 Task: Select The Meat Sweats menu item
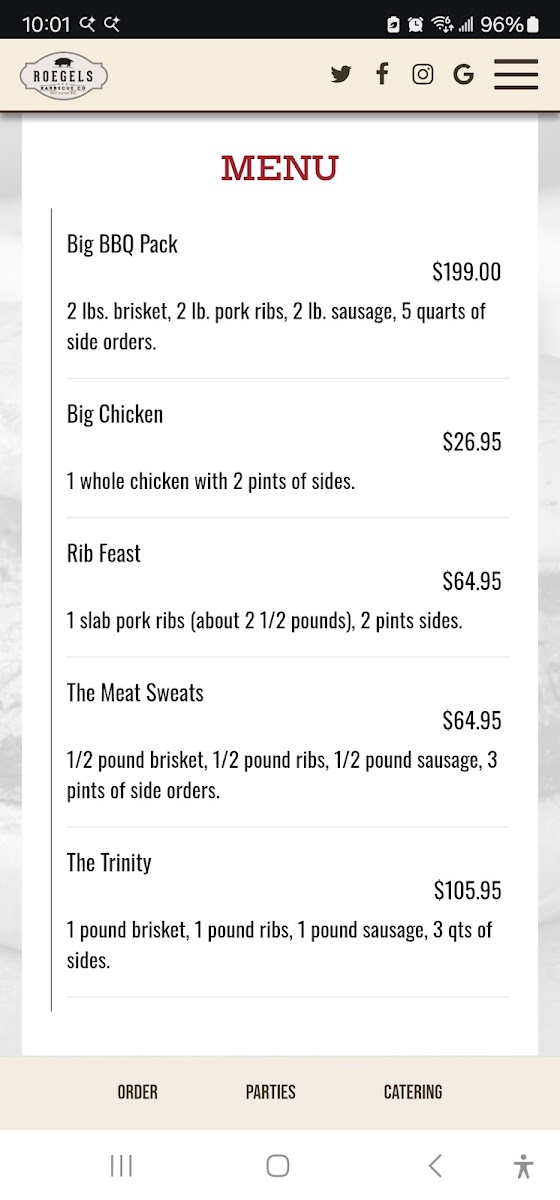tap(135, 692)
